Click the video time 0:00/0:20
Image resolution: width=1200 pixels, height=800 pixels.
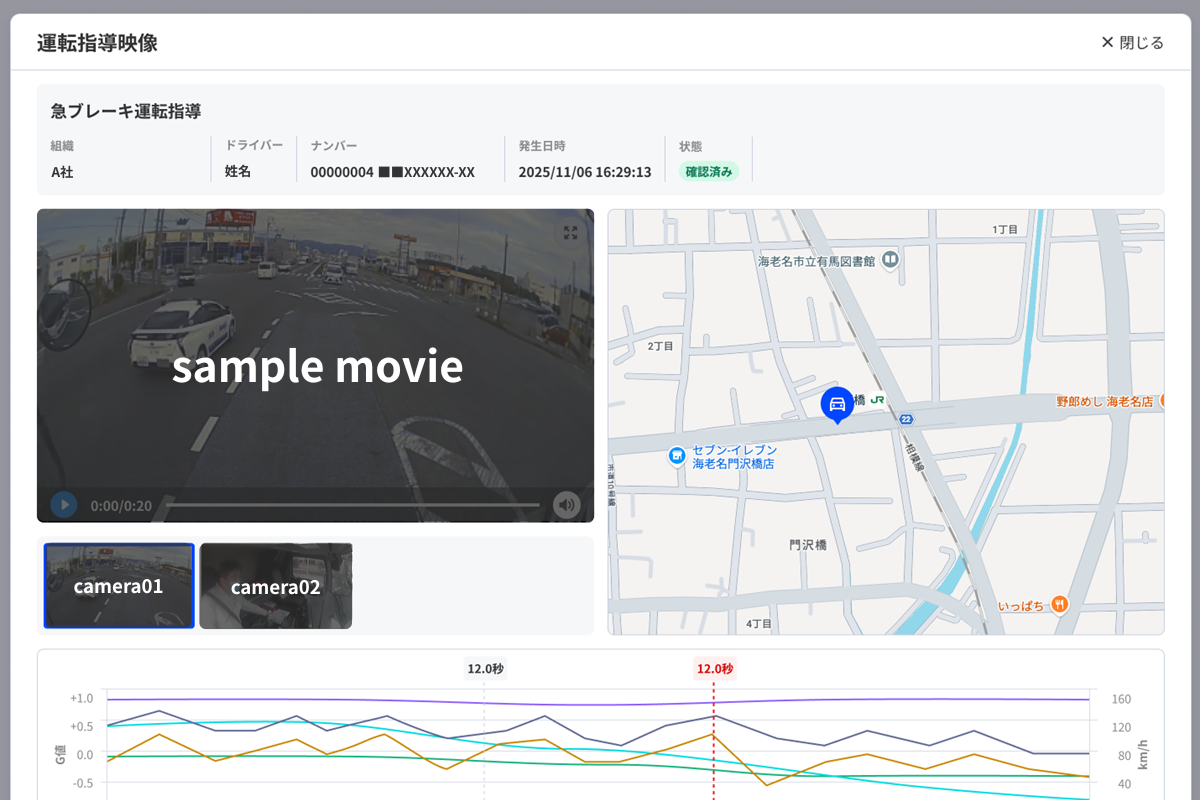(x=121, y=506)
